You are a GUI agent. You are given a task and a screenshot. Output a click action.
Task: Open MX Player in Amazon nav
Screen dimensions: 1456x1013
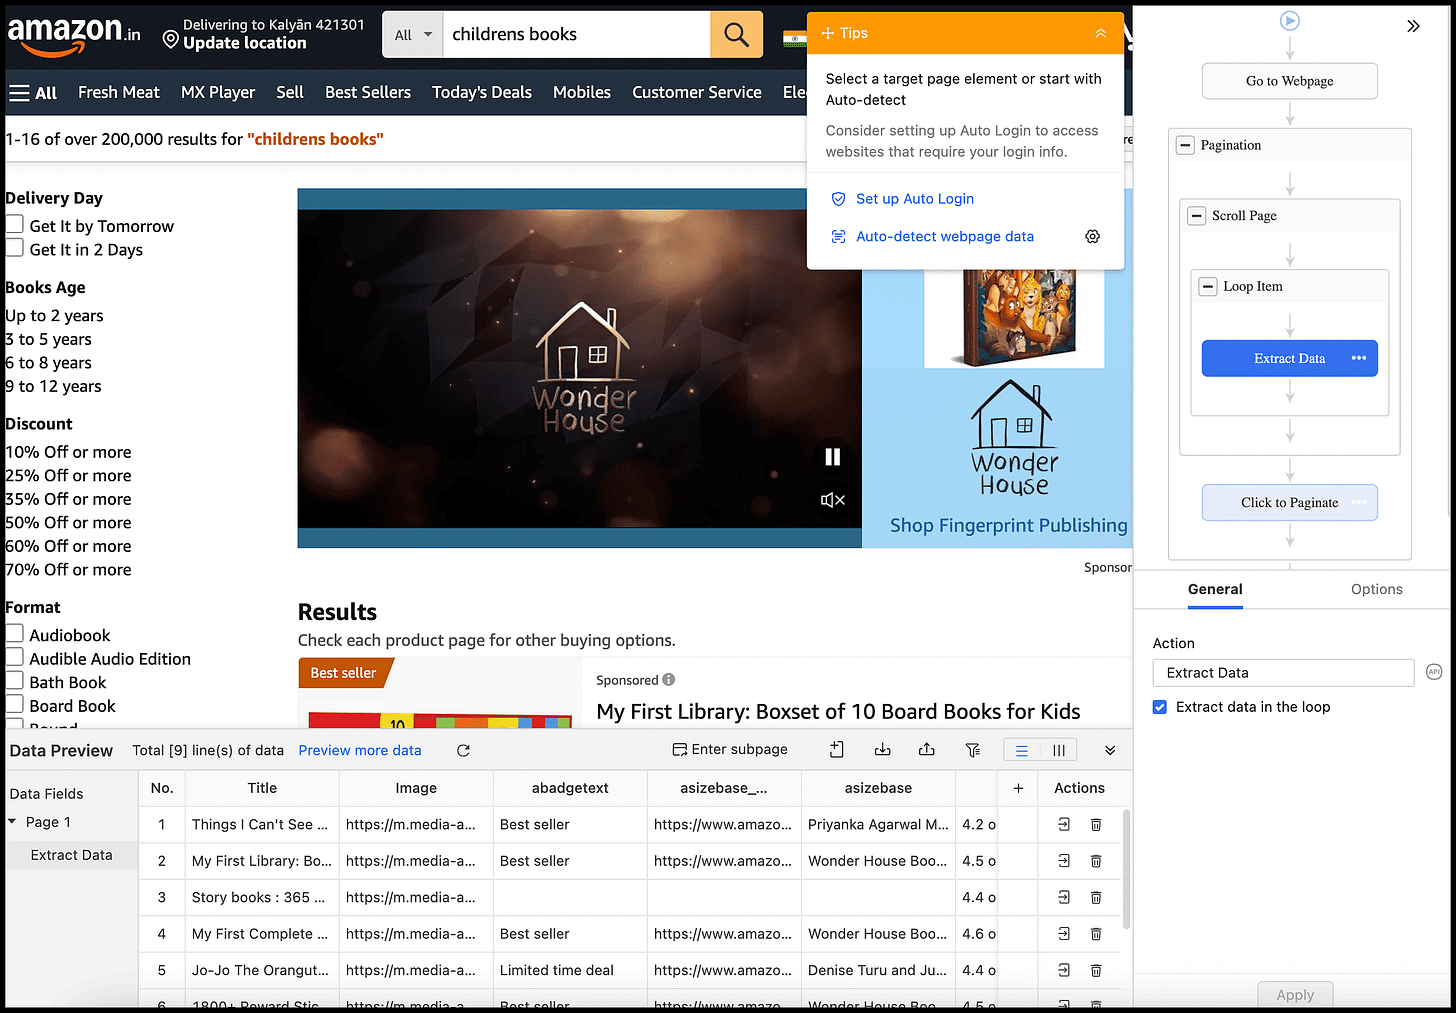tap(218, 92)
